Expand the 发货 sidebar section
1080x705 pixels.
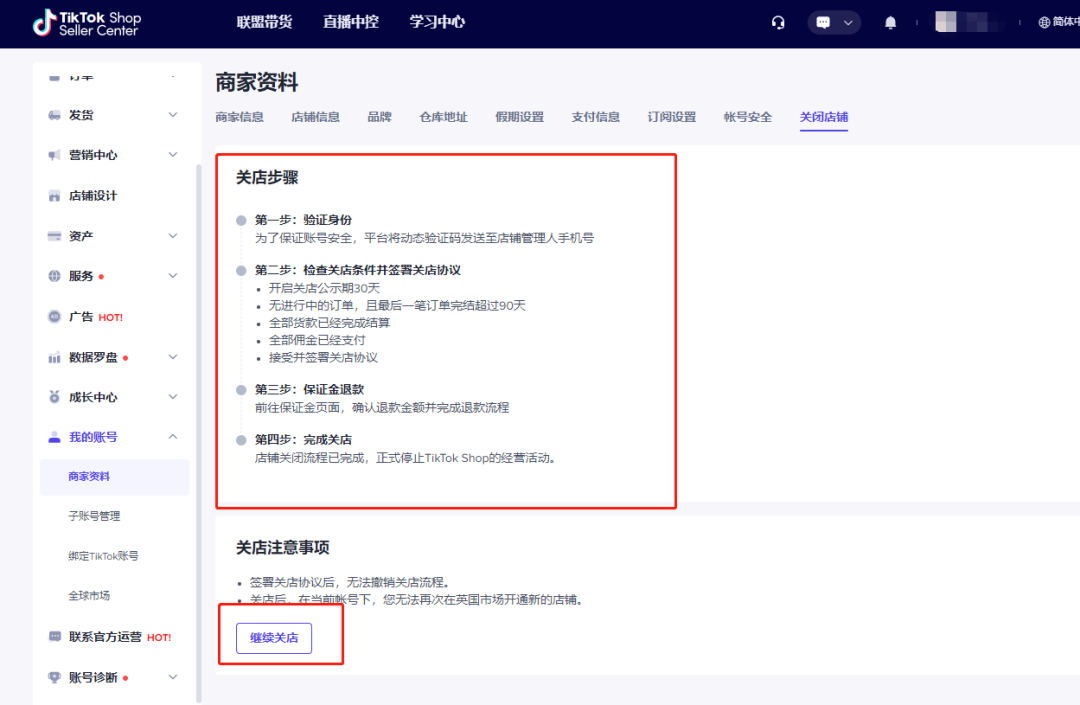(x=173, y=115)
